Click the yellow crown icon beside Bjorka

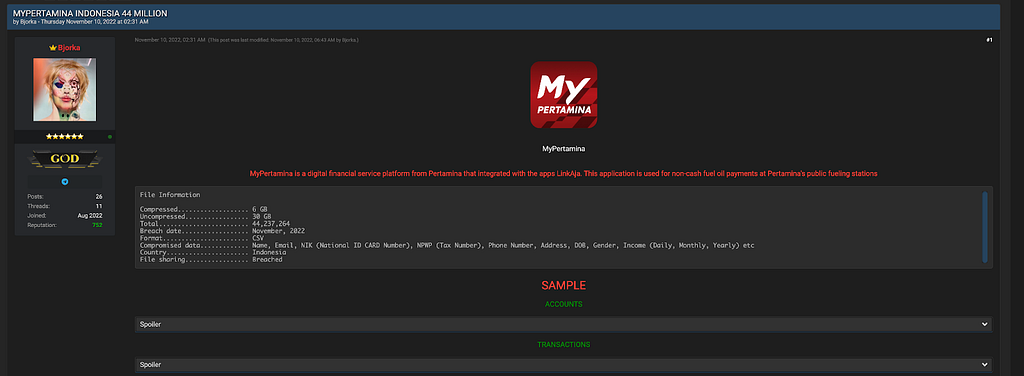click(53, 48)
